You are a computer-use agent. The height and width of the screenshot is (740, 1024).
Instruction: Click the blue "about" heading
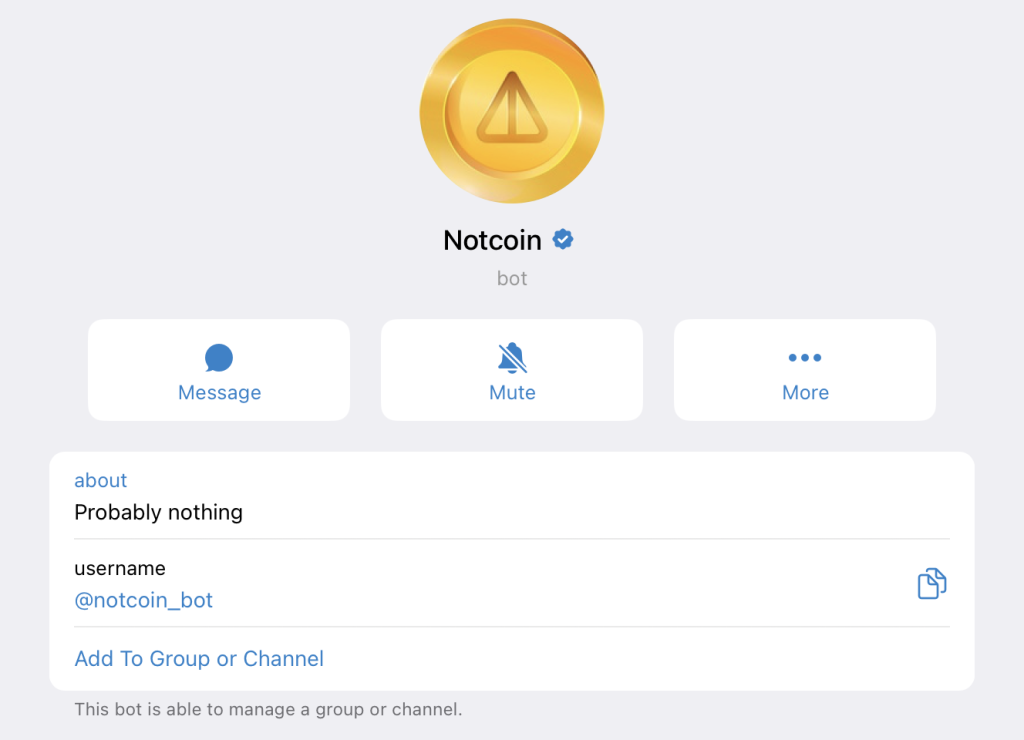pyautogui.click(x=101, y=481)
